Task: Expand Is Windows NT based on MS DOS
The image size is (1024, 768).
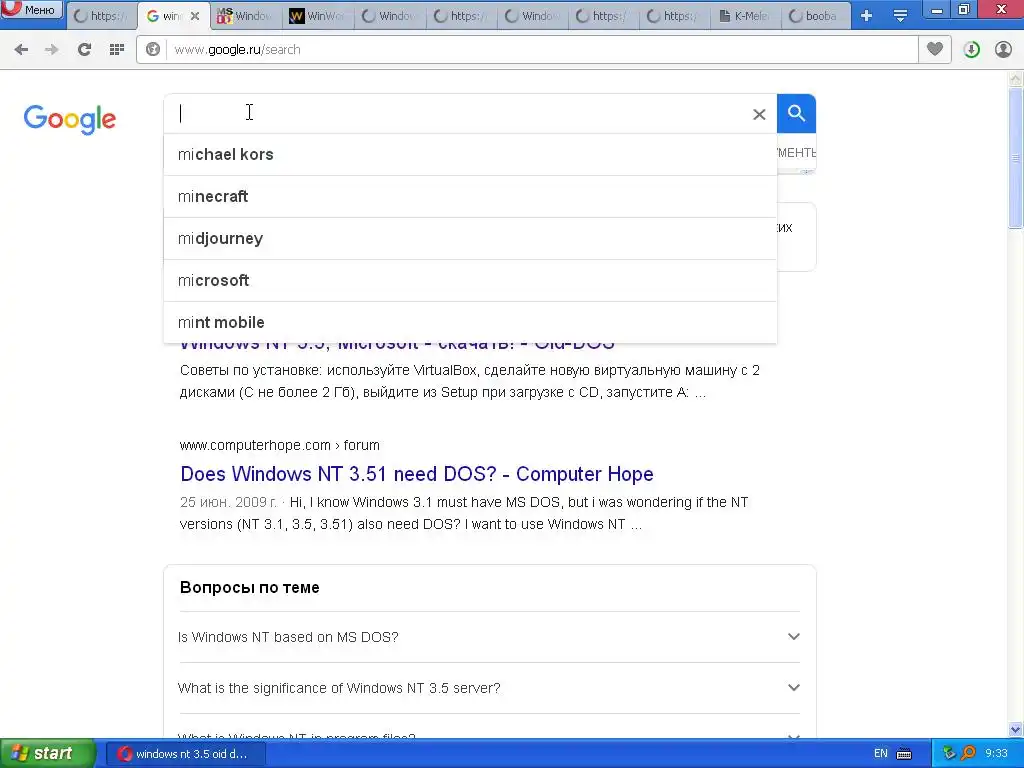Action: pyautogui.click(x=488, y=637)
